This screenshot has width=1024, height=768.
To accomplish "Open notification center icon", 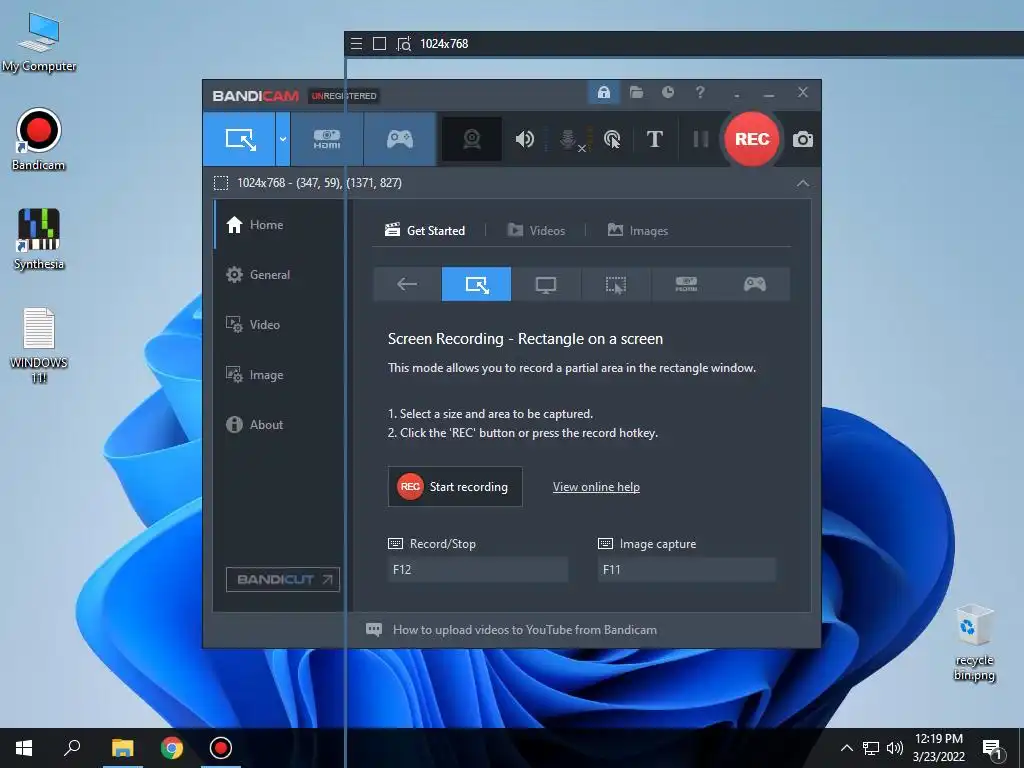I will coord(992,749).
